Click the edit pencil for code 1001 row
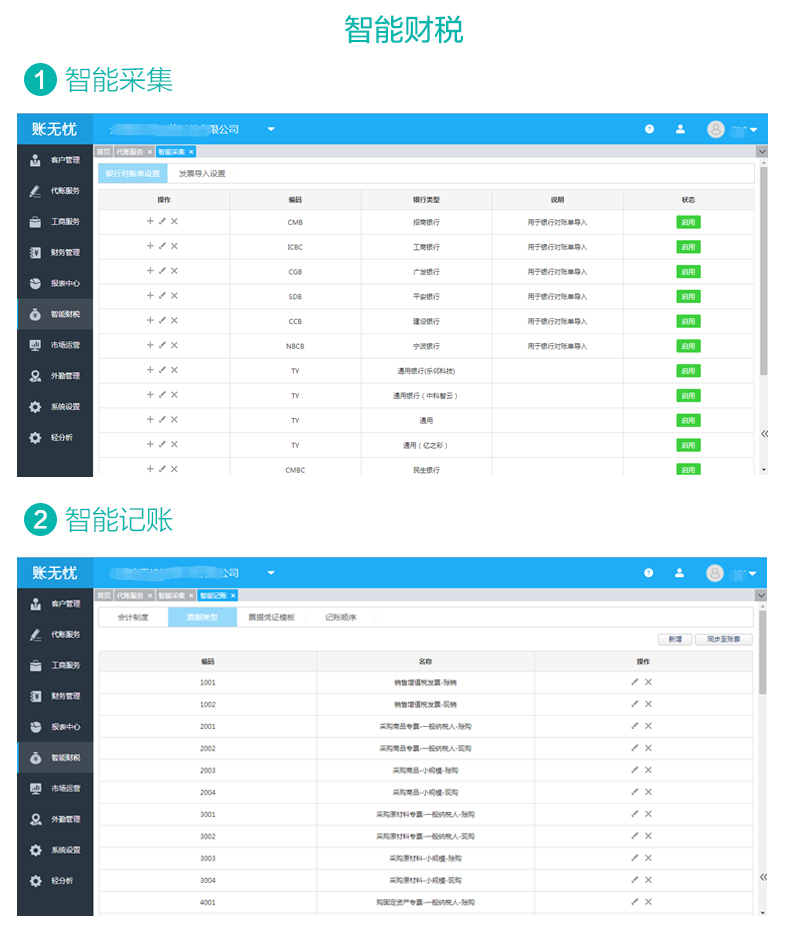Image resolution: width=790 pixels, height=933 pixels. [635, 682]
